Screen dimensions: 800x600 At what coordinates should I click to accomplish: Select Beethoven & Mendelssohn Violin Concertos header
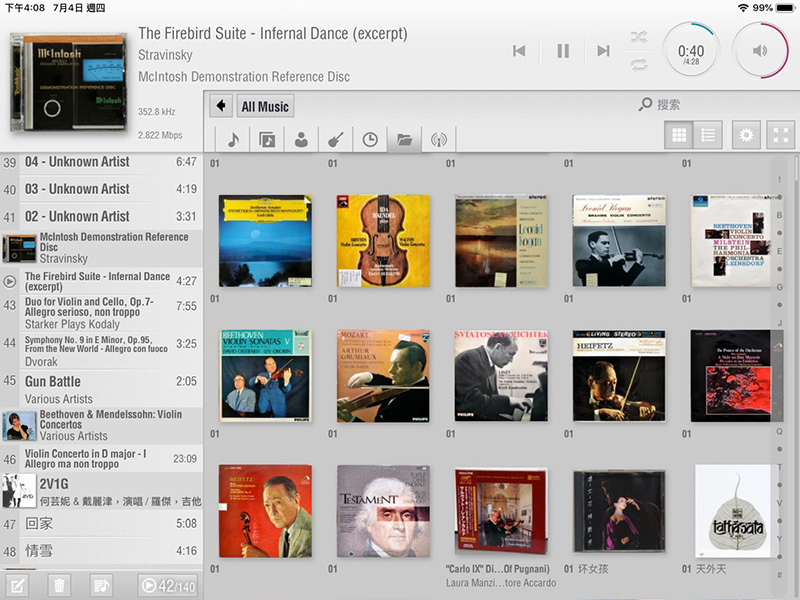[101, 426]
